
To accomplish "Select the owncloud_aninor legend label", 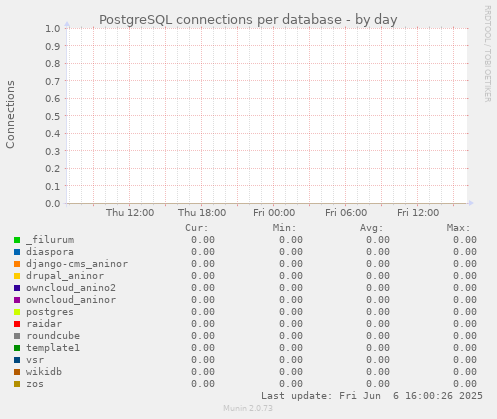I will point(71,300).
